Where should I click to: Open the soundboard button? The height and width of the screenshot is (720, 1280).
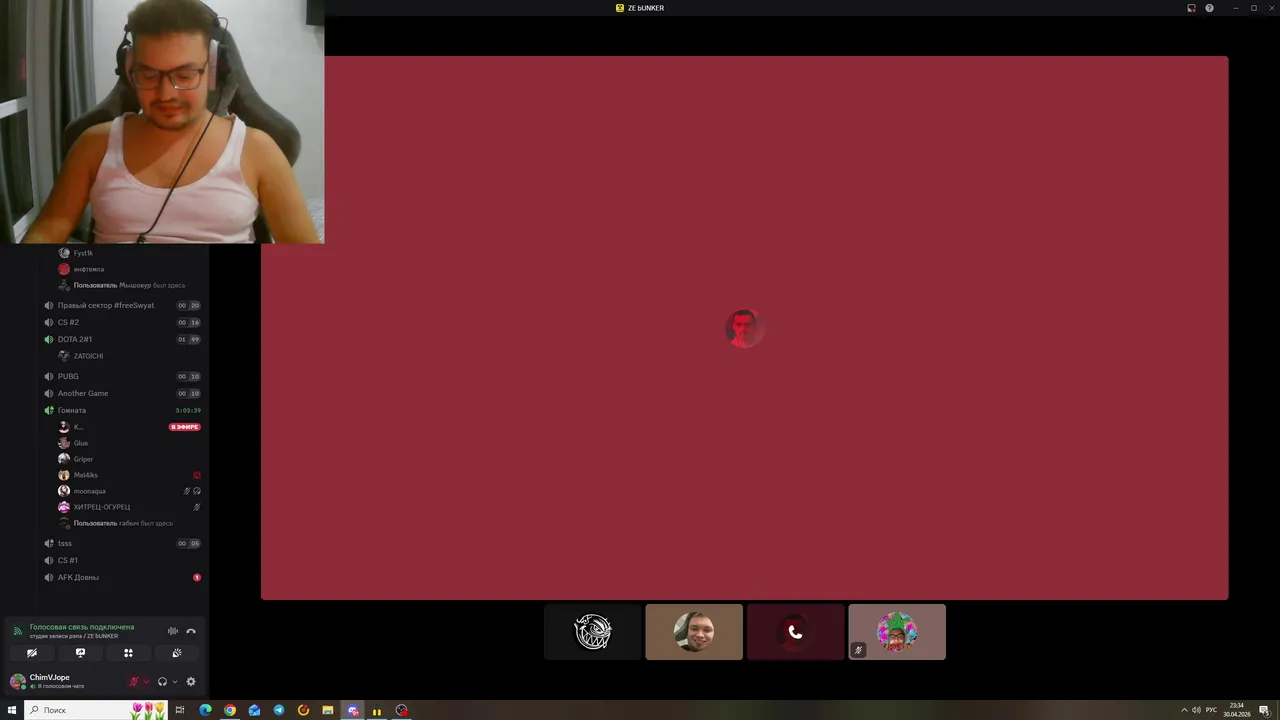[177, 653]
